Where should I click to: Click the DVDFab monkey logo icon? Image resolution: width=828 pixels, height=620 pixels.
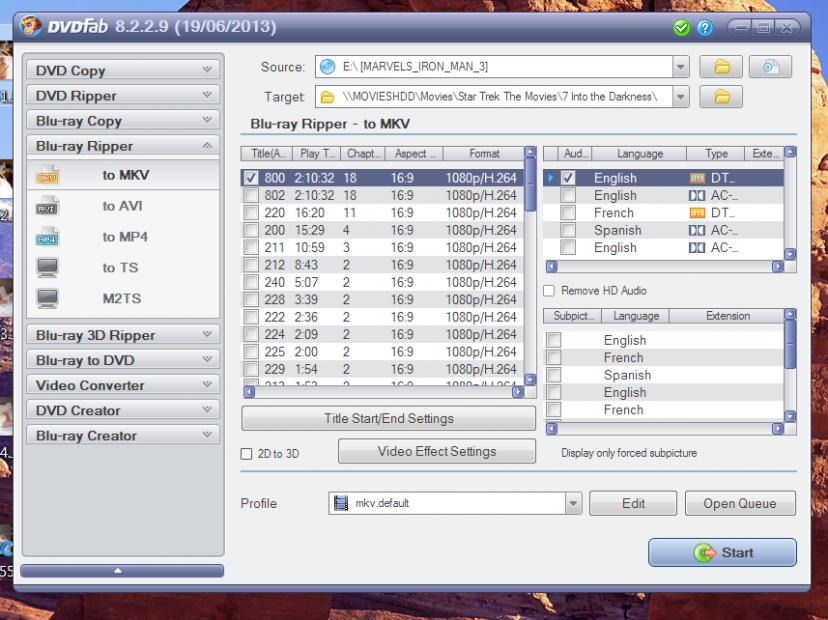pos(30,26)
